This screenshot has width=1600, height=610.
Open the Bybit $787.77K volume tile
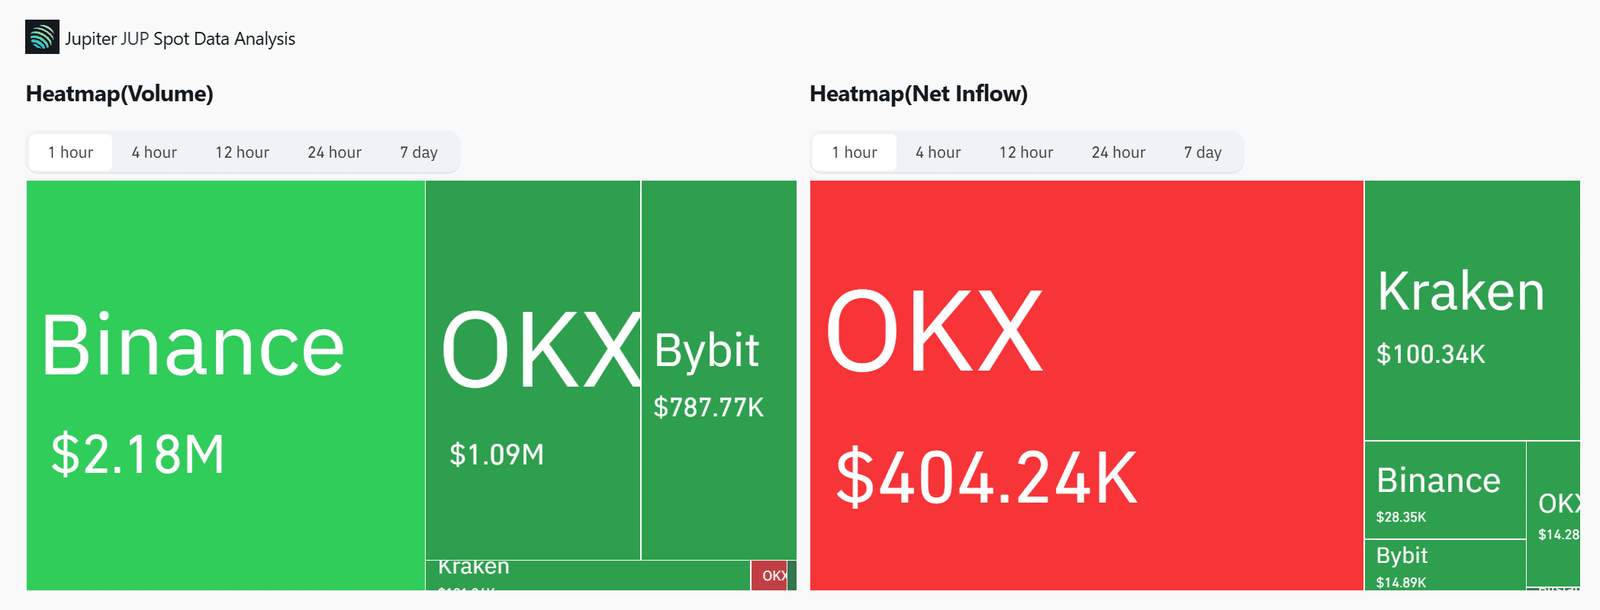[x=719, y=370]
